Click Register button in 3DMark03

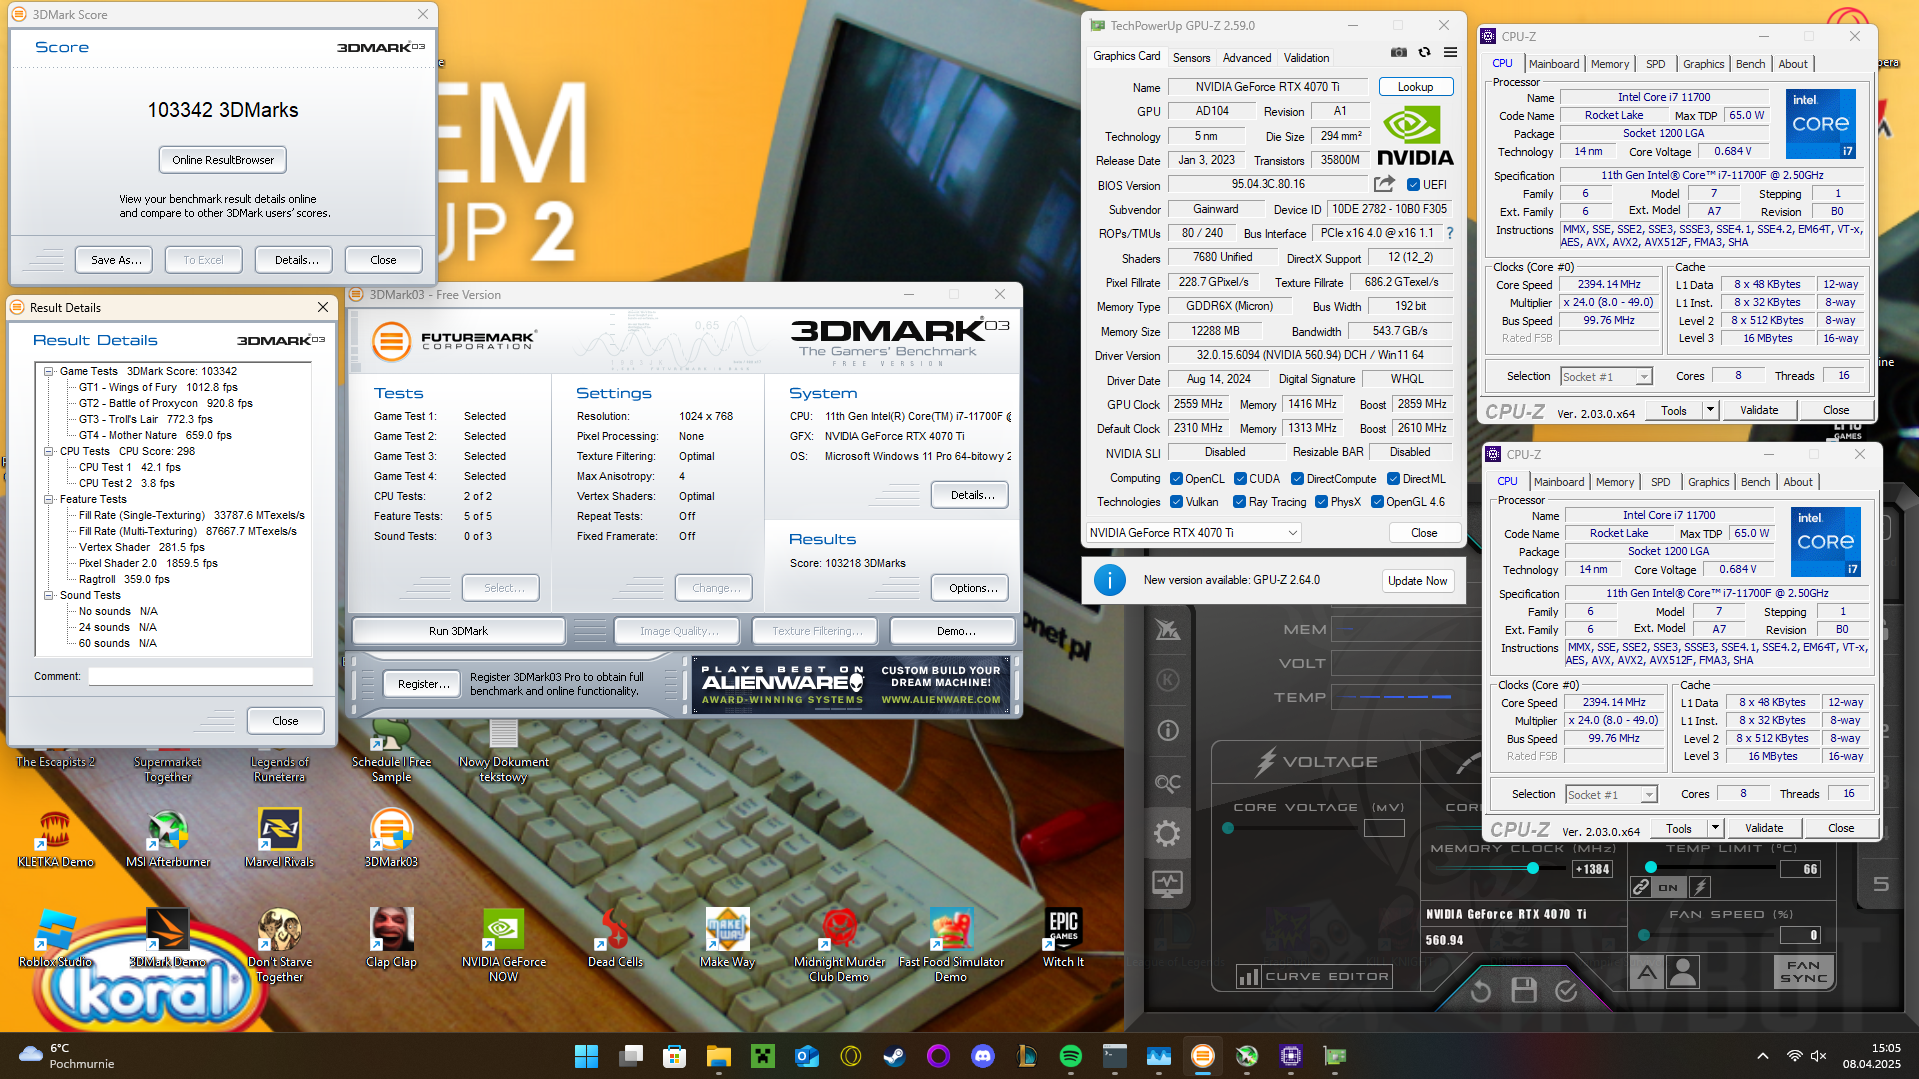click(x=424, y=684)
